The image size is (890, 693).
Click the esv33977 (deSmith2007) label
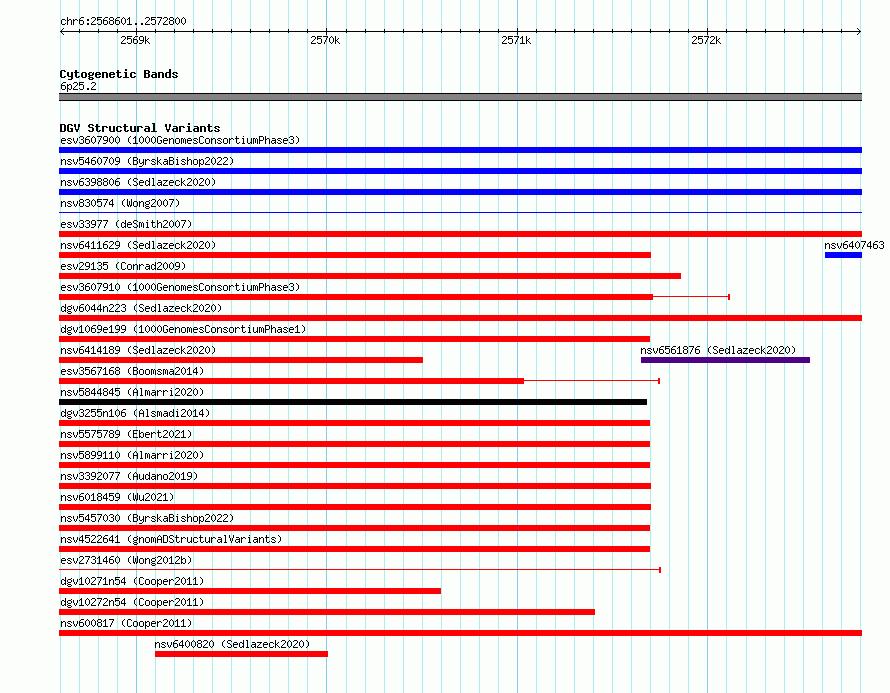[x=126, y=224]
